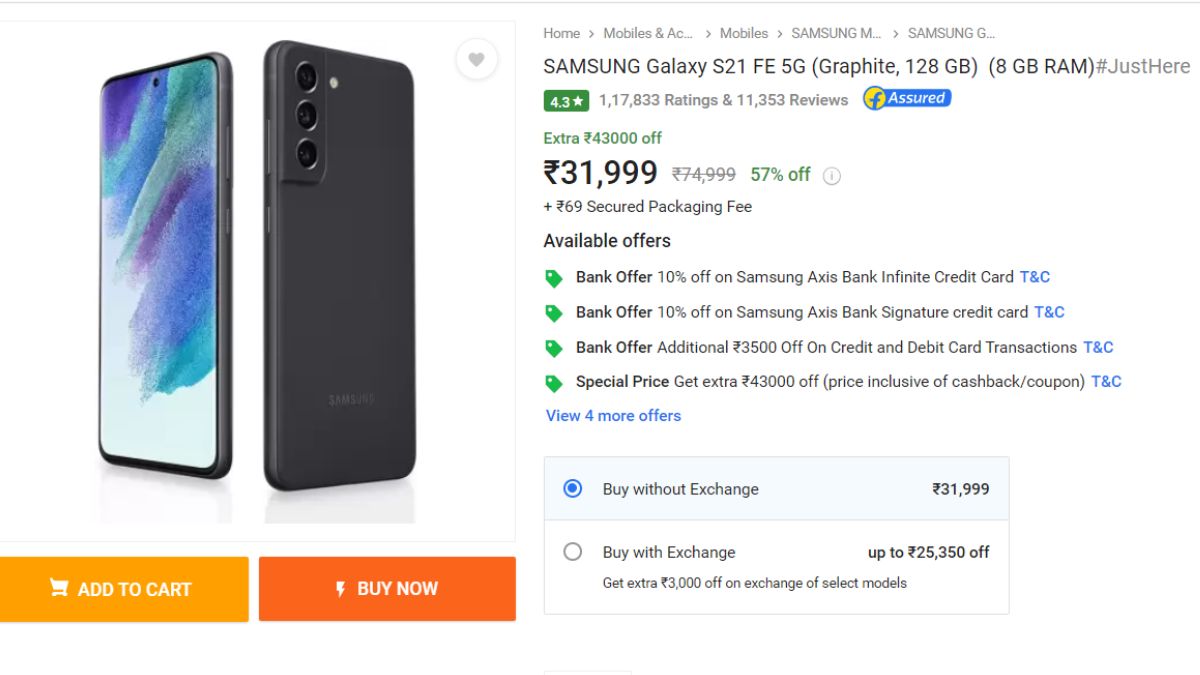
Task: Open the Home breadcrumb link
Action: point(561,33)
